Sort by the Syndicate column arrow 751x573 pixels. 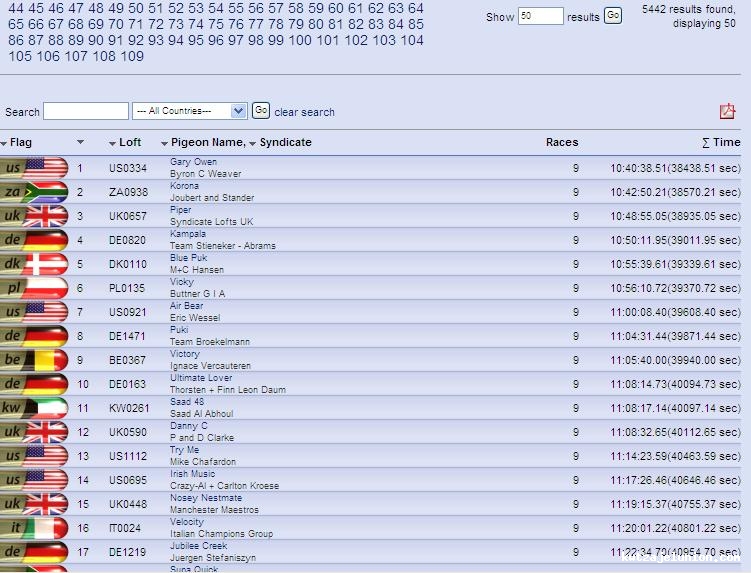(253, 143)
